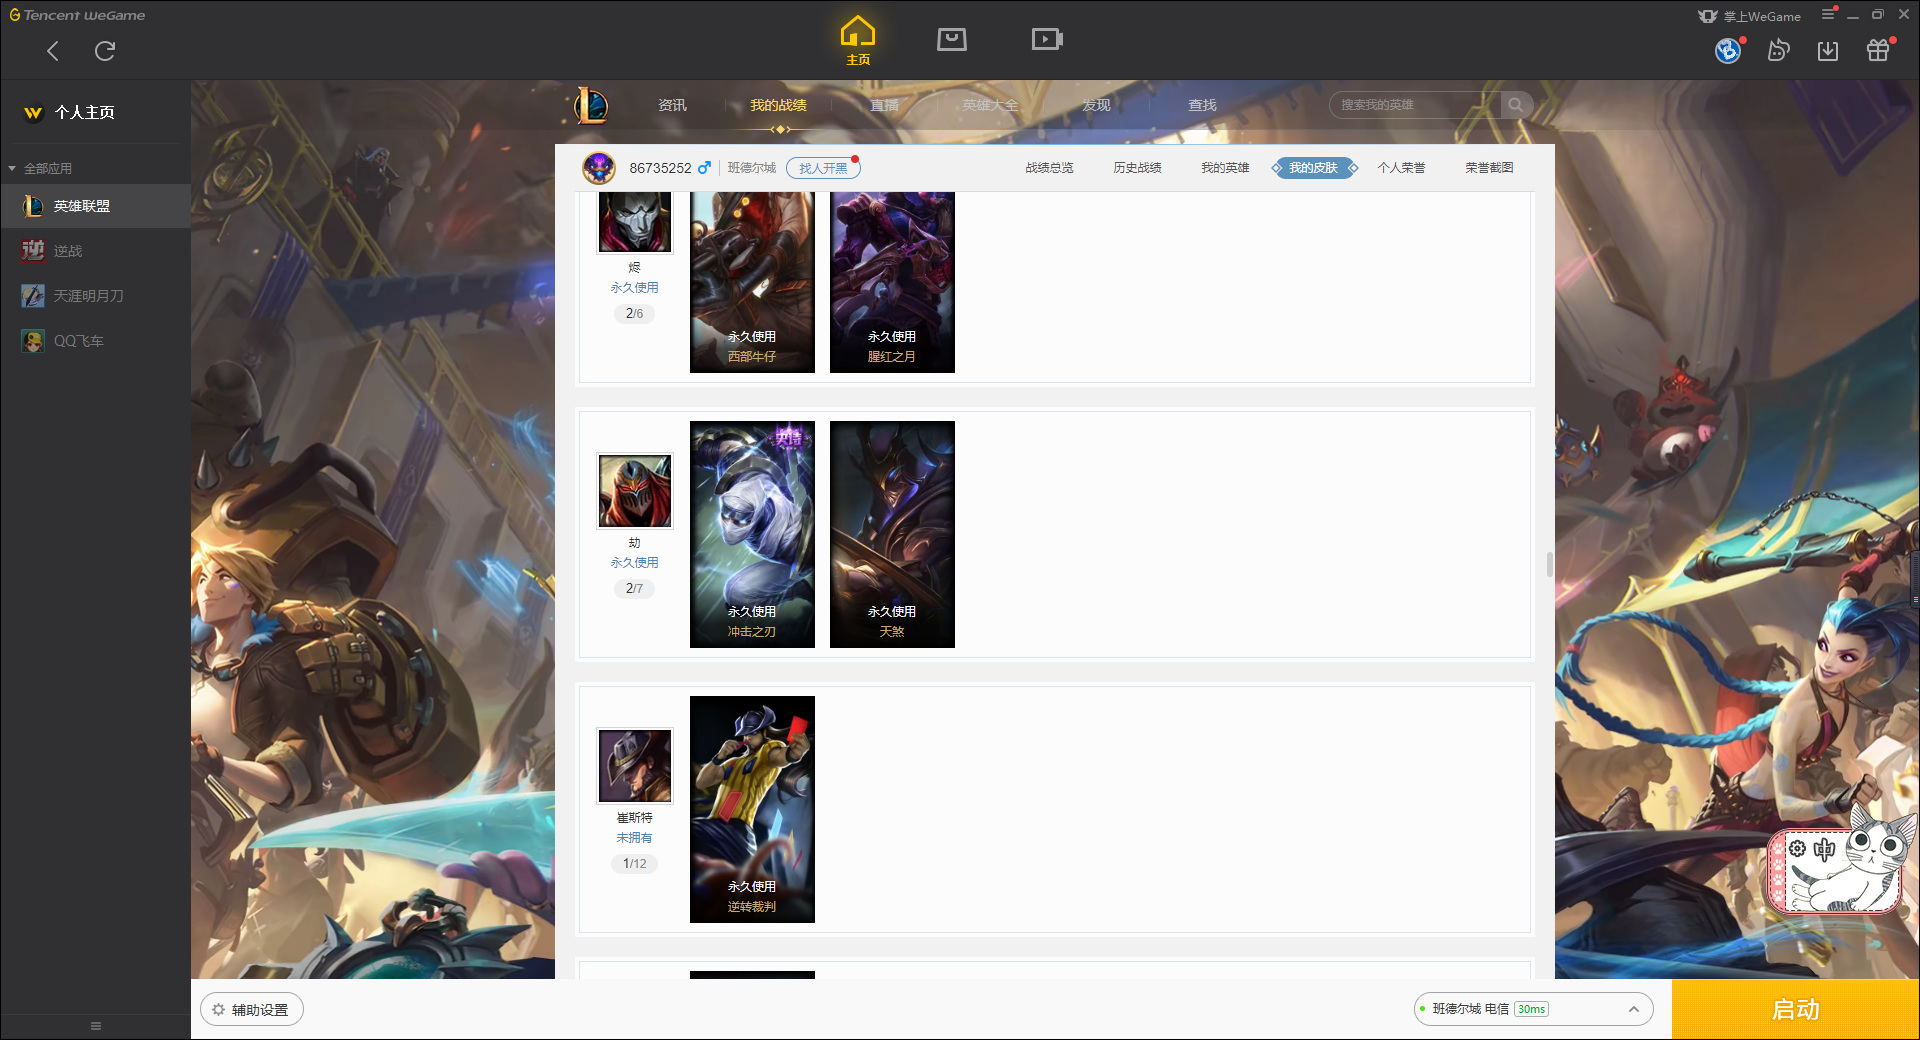The height and width of the screenshot is (1040, 1920).
Task: Expand the 班德尔城 电信 server dropdown
Action: point(1533,1009)
